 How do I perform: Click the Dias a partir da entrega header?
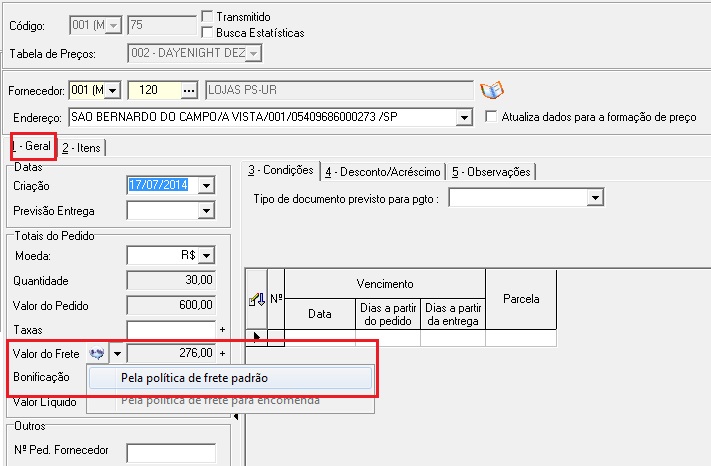click(x=453, y=314)
